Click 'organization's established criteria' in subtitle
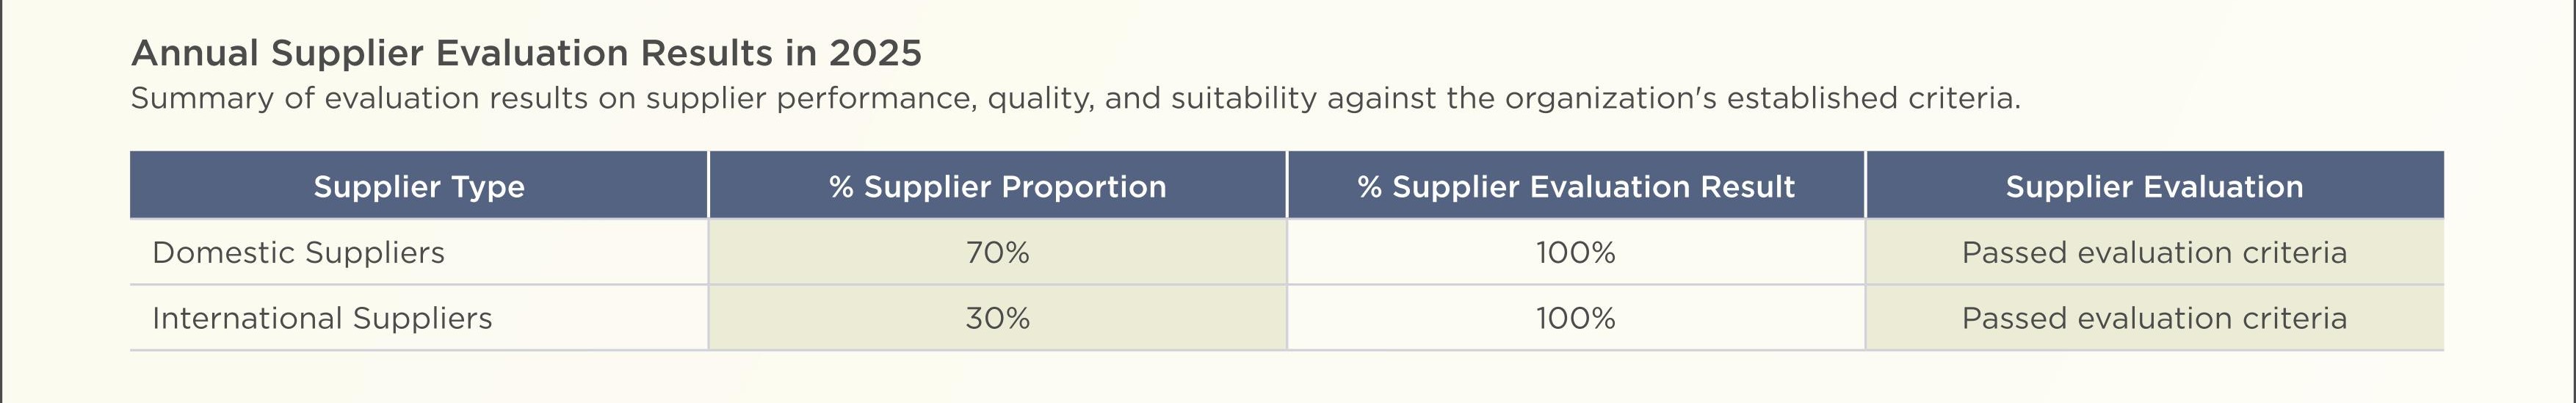2576x403 pixels. point(1762,98)
